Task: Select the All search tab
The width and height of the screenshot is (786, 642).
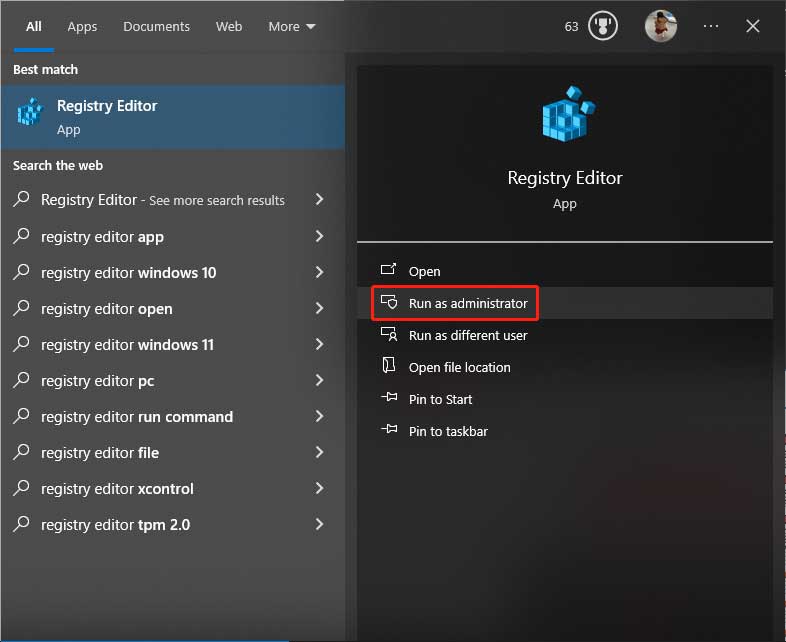Action: 34,27
